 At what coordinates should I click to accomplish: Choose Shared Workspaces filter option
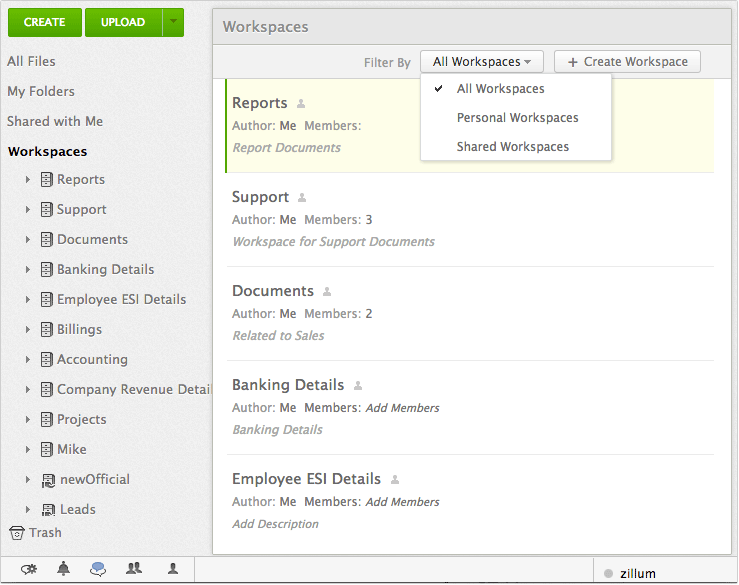click(x=512, y=147)
